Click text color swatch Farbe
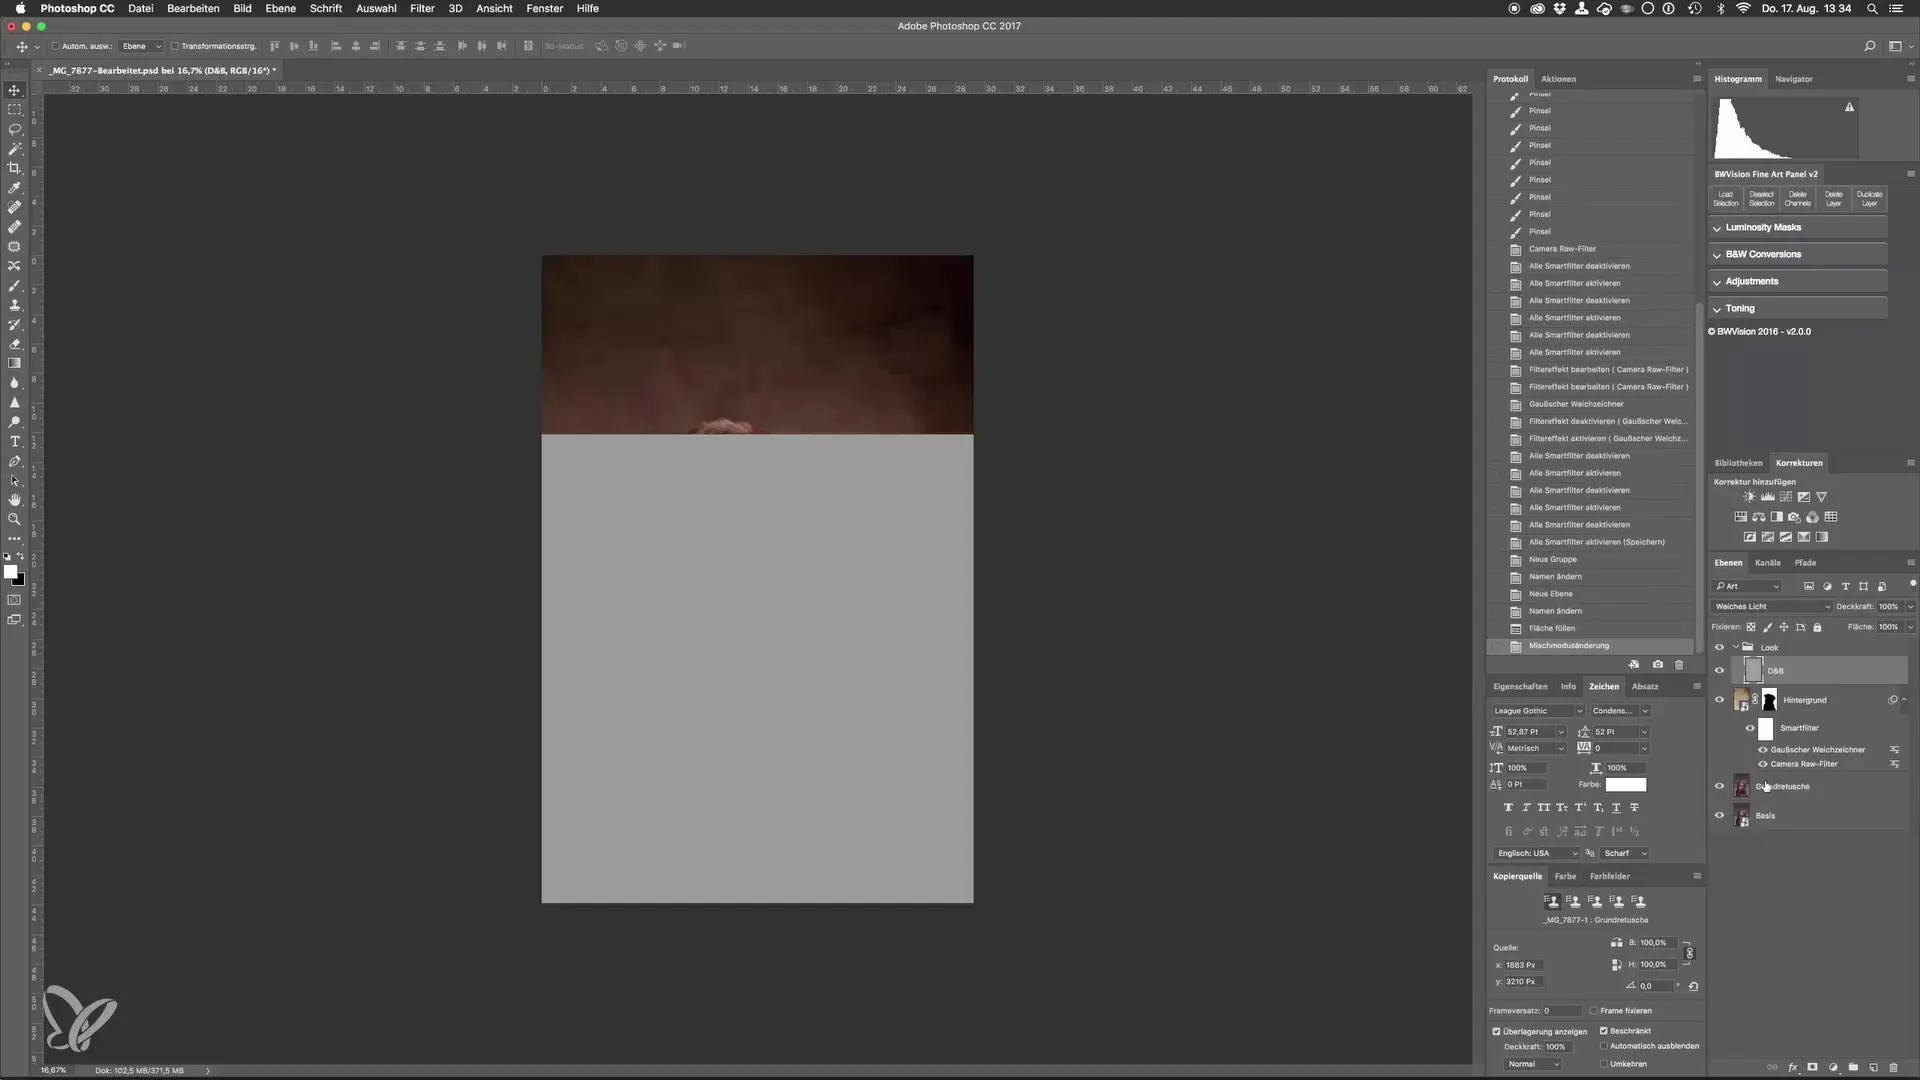 (x=1625, y=785)
